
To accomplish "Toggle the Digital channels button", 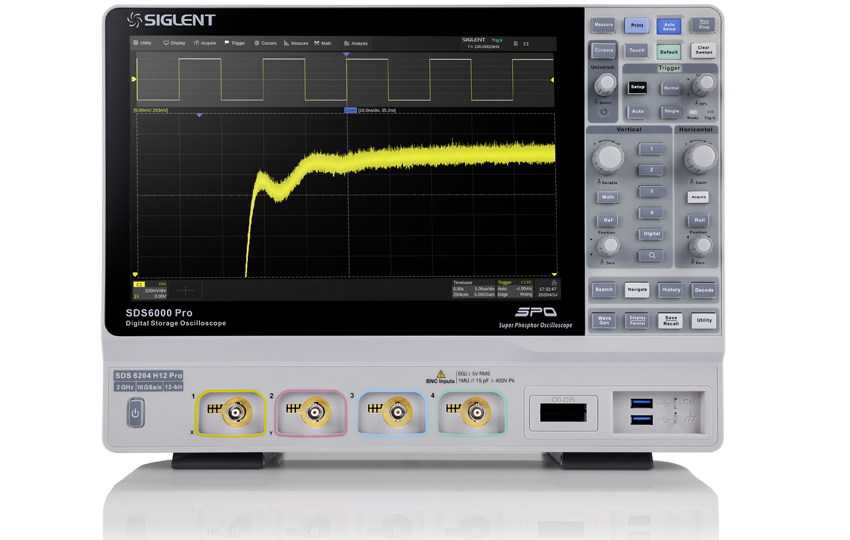I will tap(651, 234).
